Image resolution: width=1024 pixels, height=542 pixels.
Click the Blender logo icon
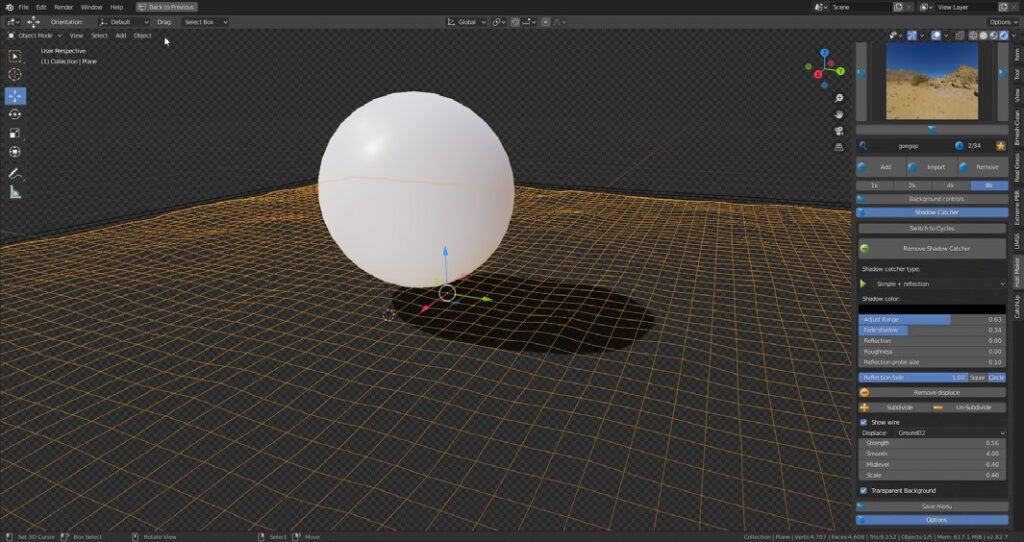tap(9, 7)
